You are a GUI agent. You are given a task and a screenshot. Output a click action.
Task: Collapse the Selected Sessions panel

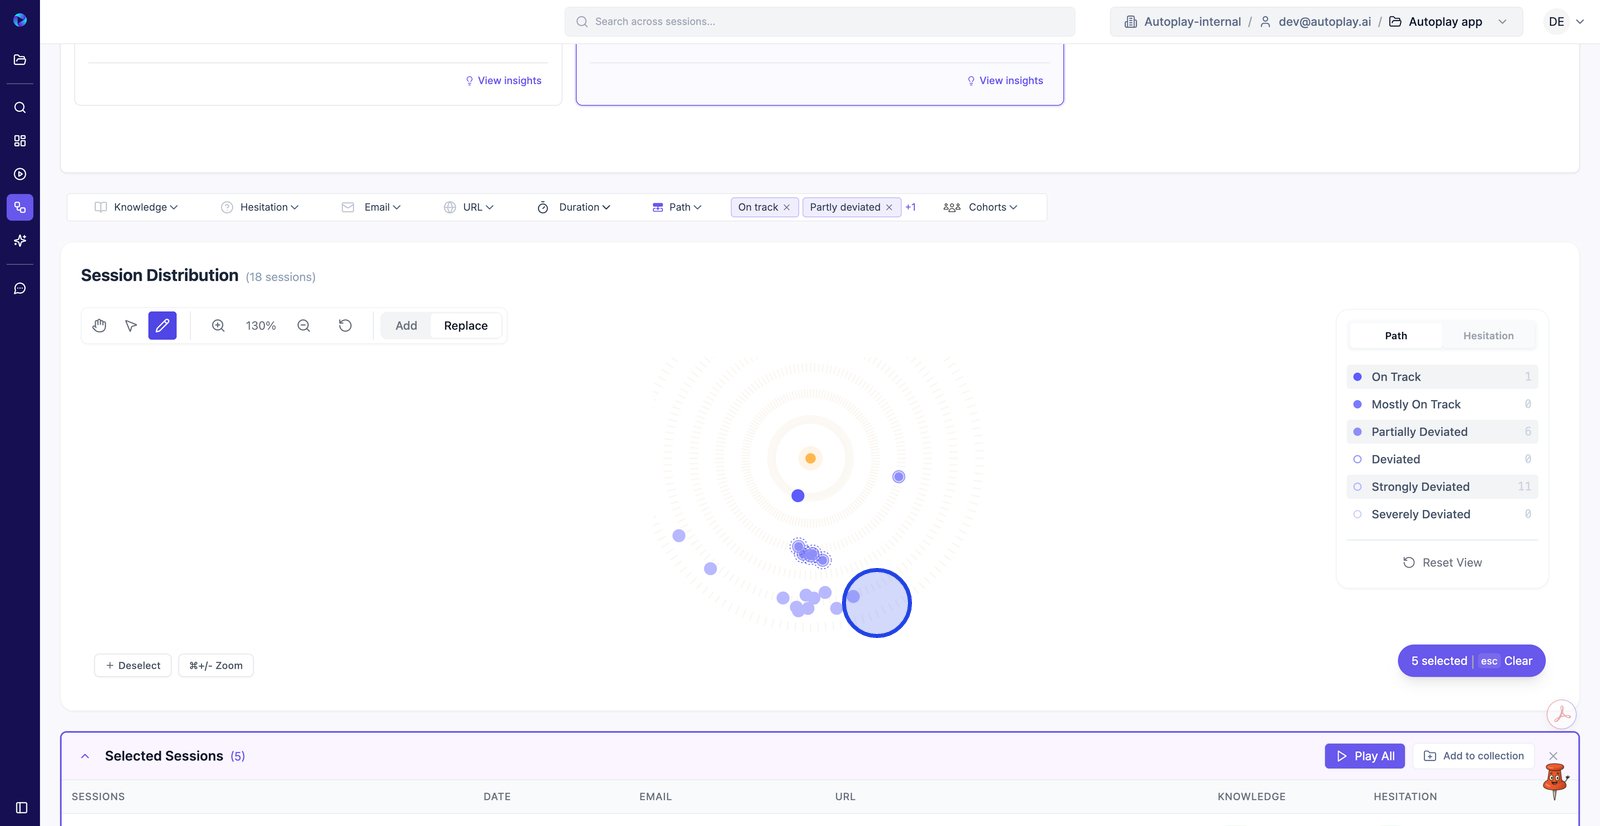pyautogui.click(x=85, y=757)
